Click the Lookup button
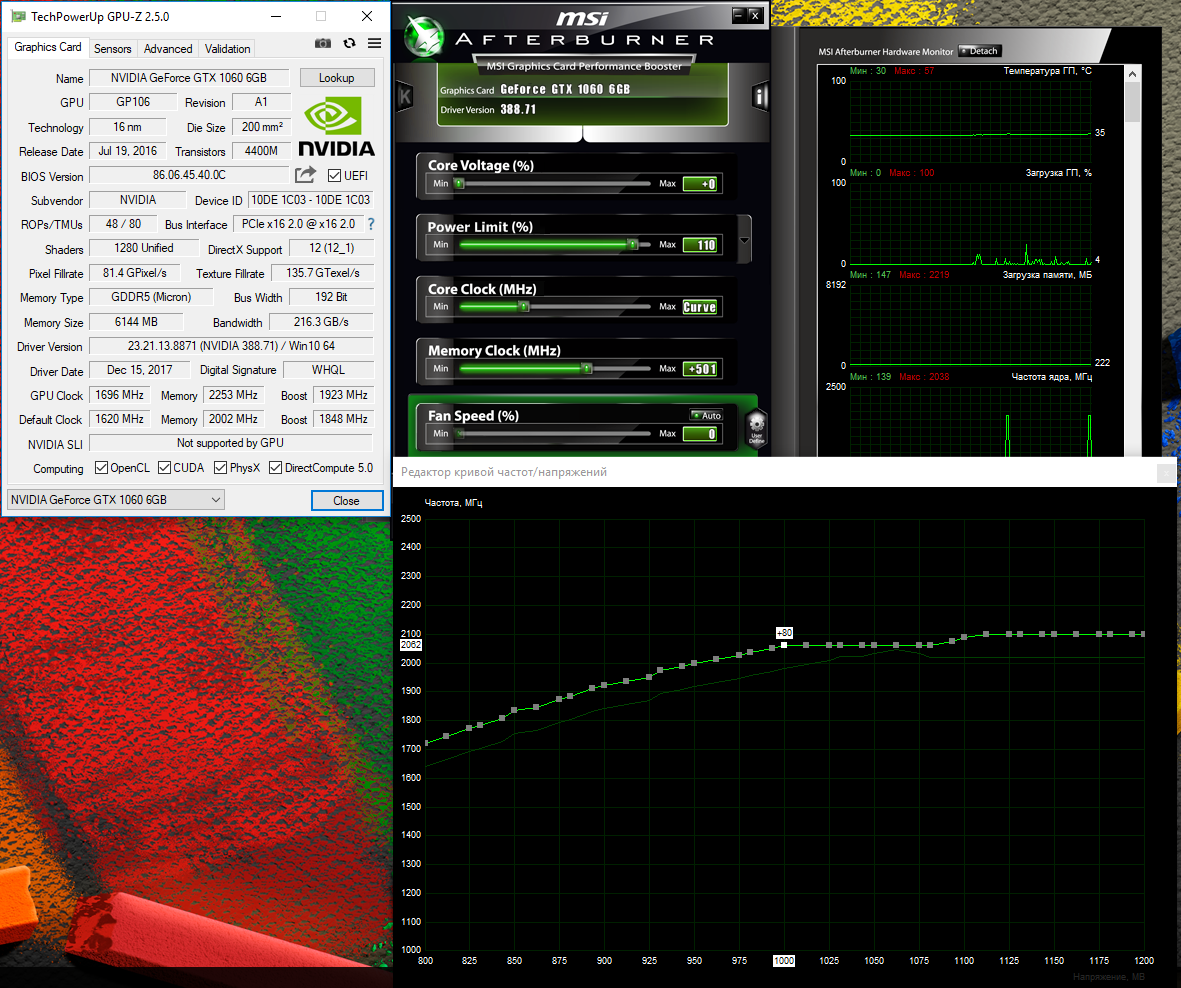1181x988 pixels. point(337,78)
